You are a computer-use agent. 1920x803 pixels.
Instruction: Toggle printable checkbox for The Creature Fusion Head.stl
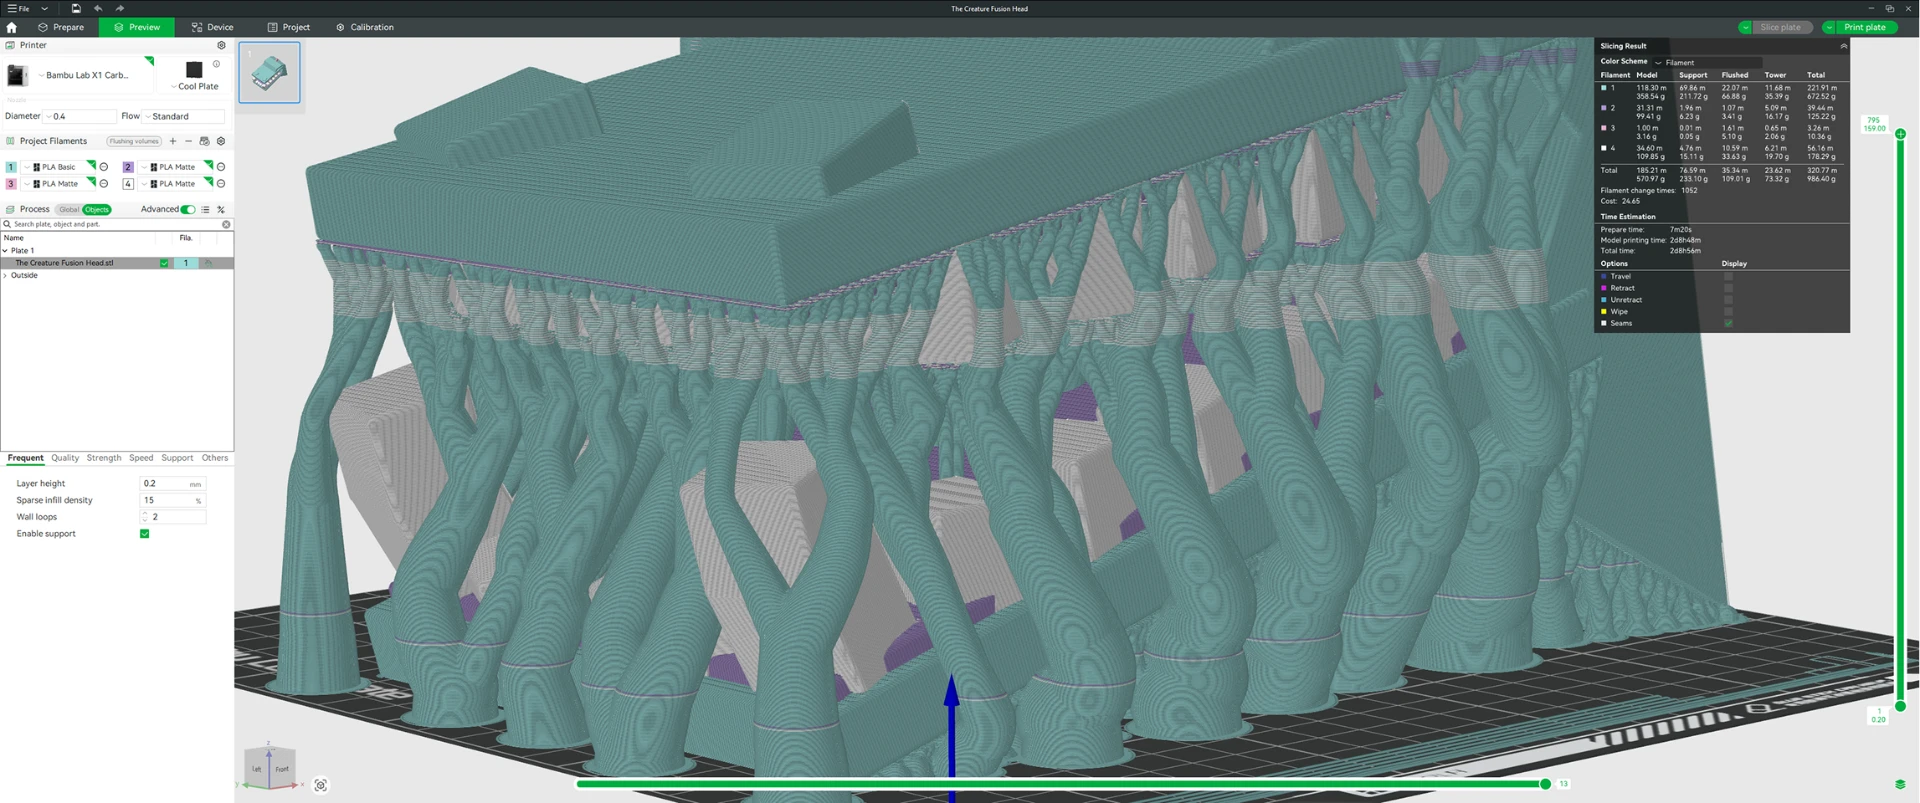[164, 263]
